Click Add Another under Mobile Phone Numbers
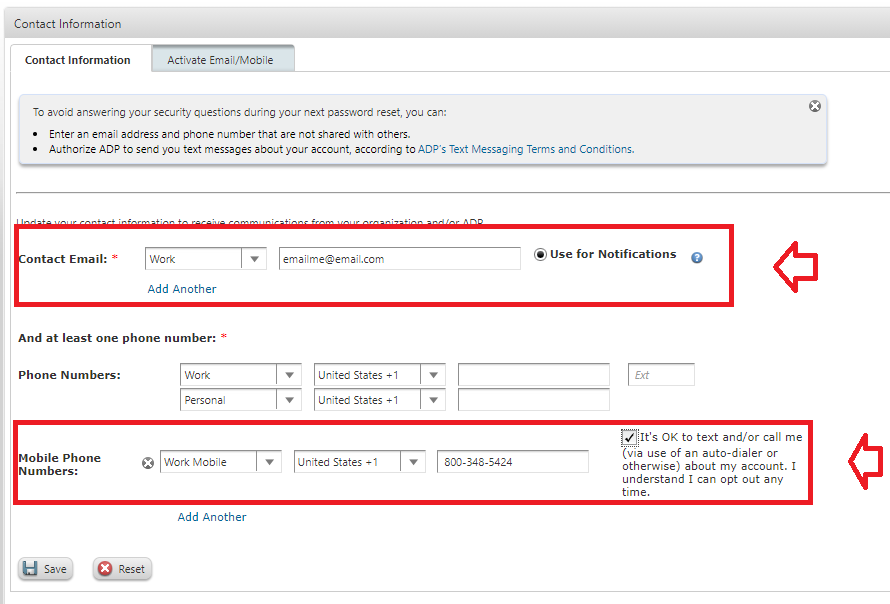The width and height of the screenshot is (890, 604). (x=212, y=517)
